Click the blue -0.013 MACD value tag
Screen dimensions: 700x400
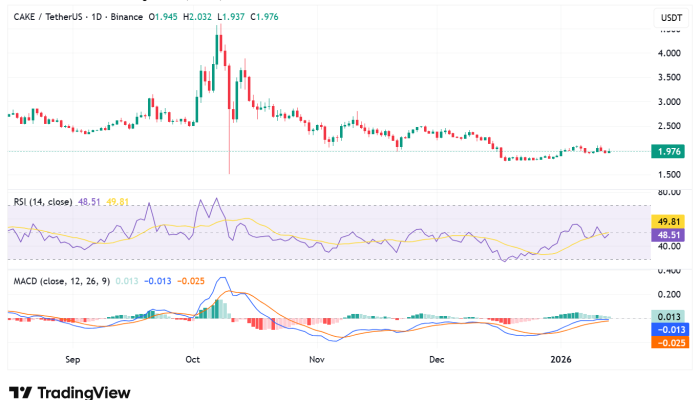pos(665,329)
